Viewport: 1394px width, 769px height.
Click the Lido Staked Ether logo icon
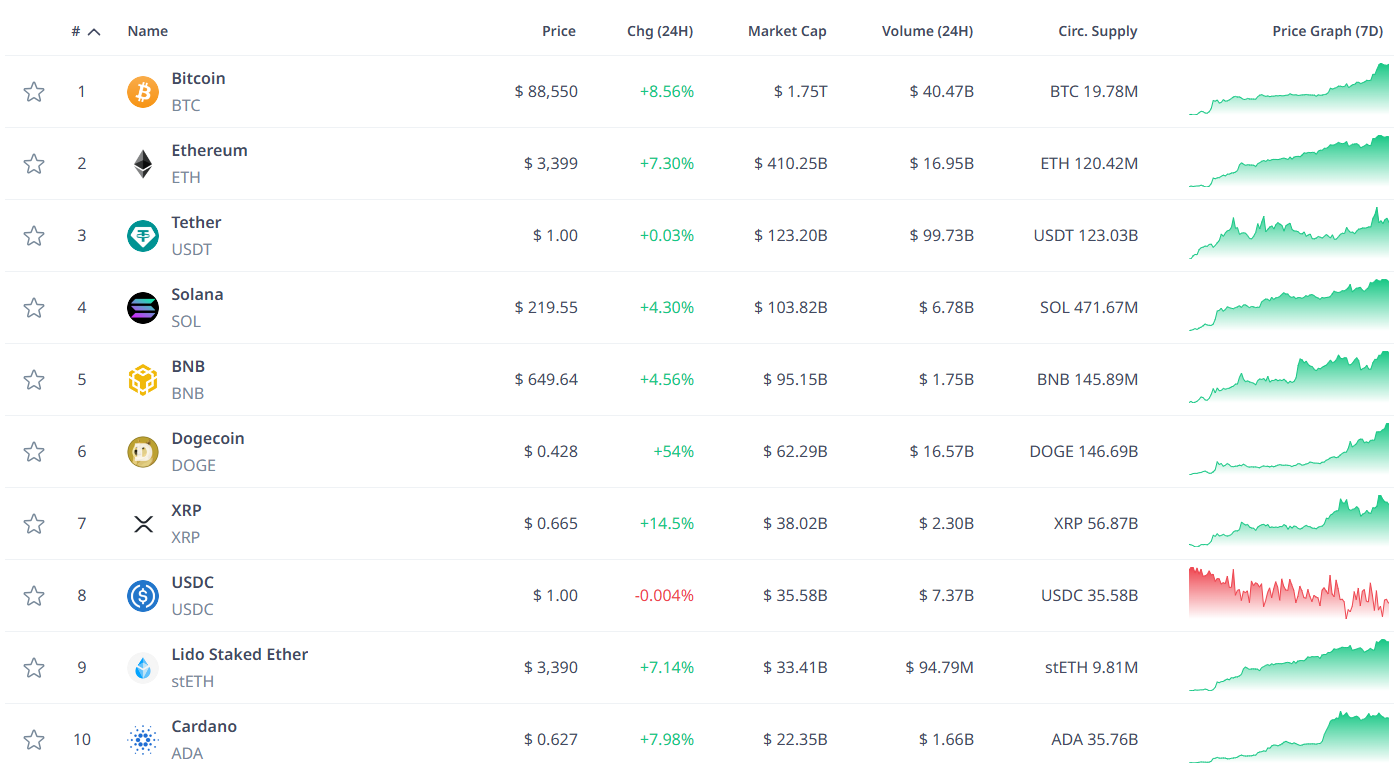coord(143,668)
